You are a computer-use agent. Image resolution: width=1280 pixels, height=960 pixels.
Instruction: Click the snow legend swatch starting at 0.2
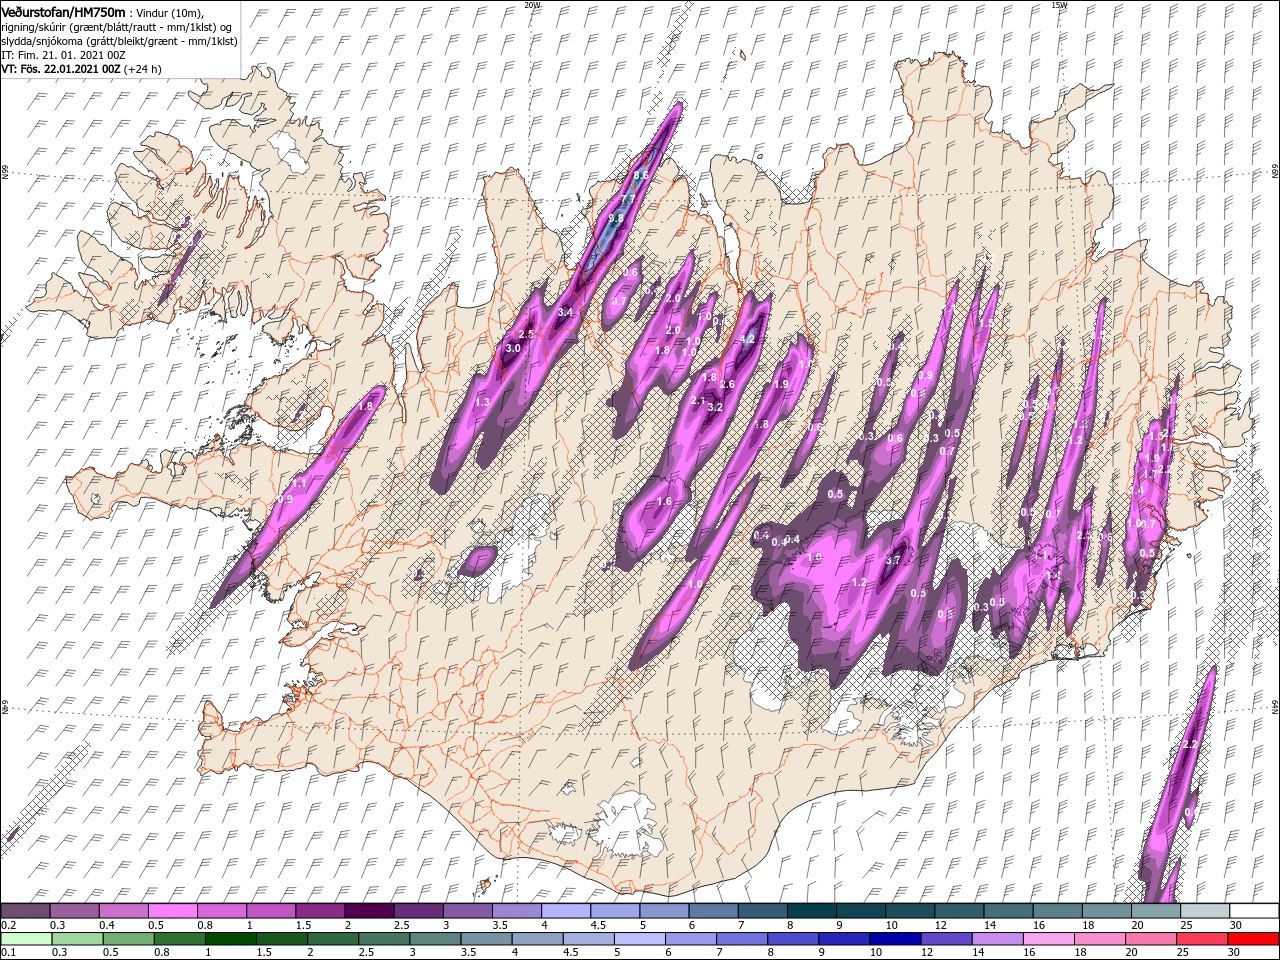click(26, 911)
